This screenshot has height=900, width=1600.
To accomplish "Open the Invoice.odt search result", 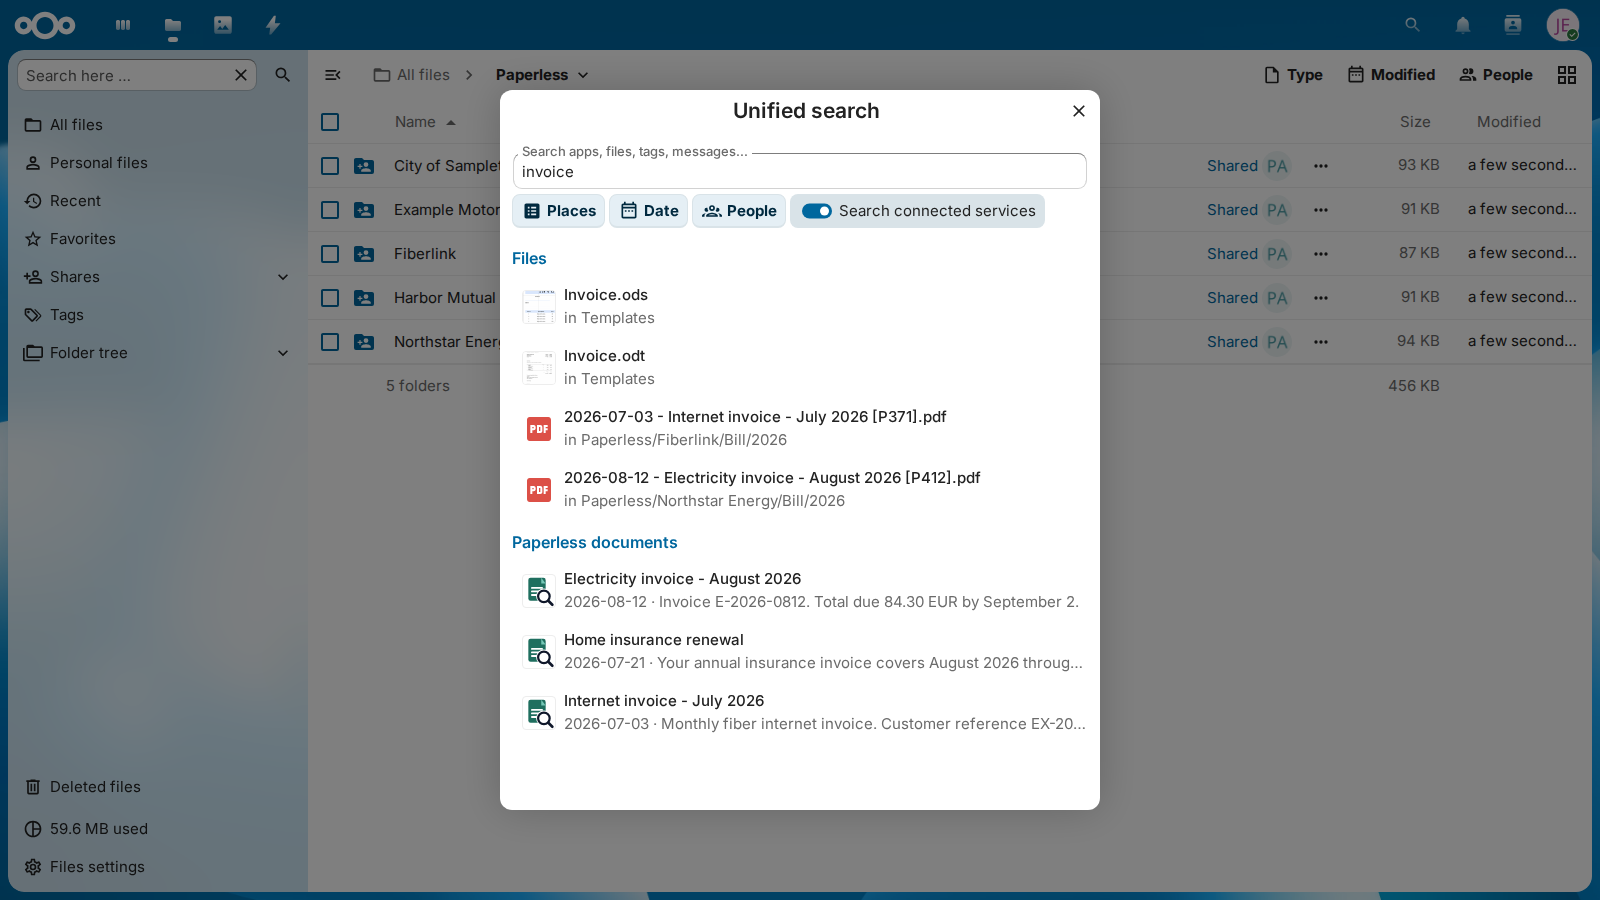I will (x=800, y=368).
